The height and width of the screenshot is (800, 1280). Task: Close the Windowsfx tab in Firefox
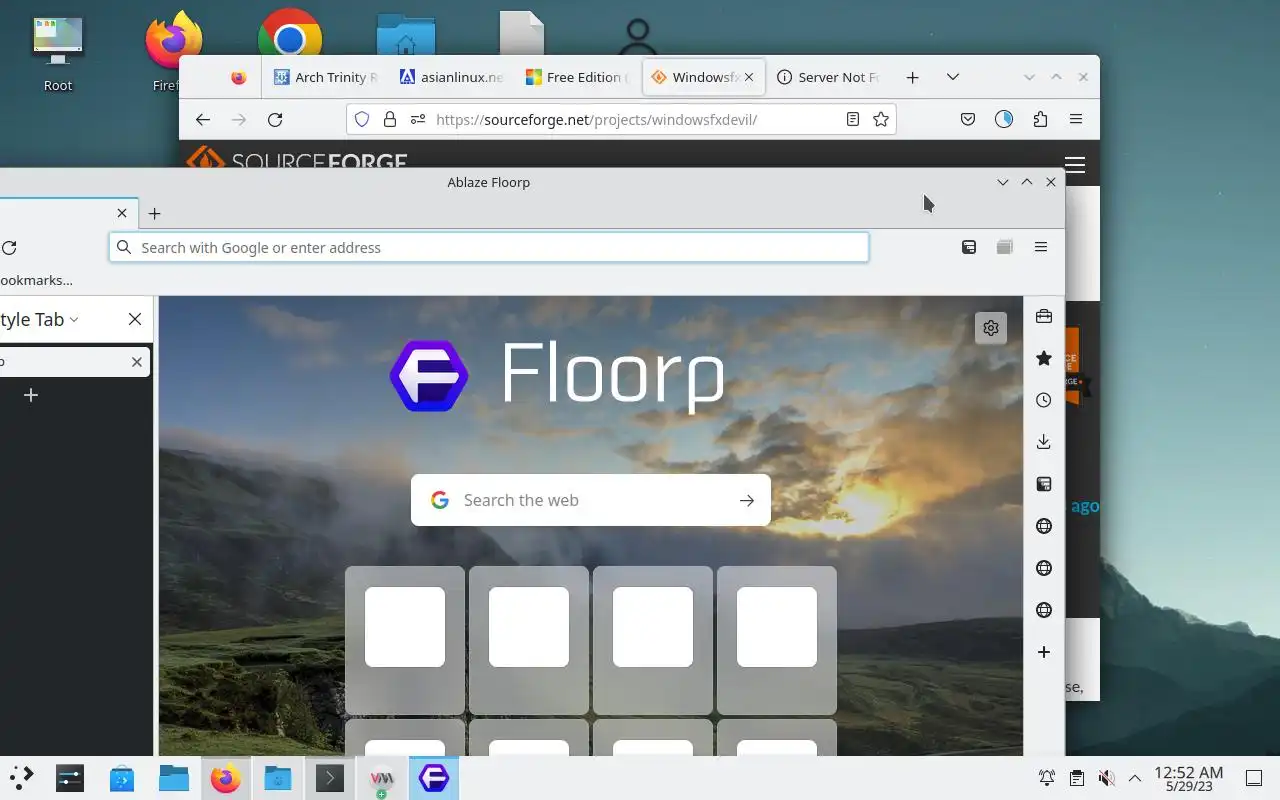tap(749, 77)
